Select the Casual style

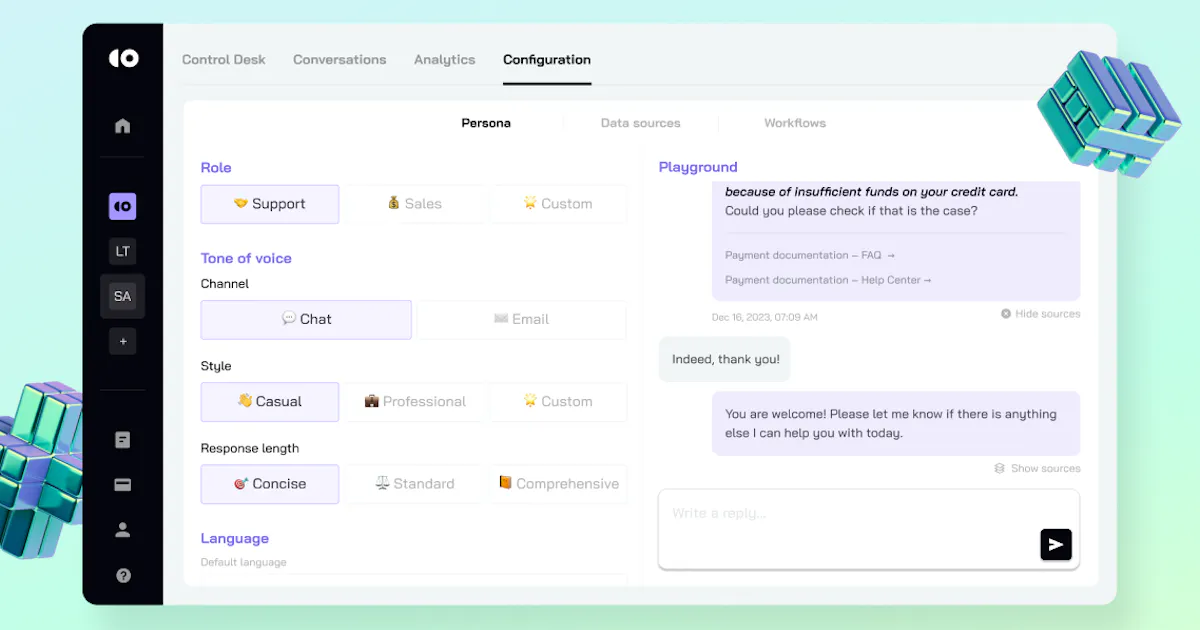(270, 402)
